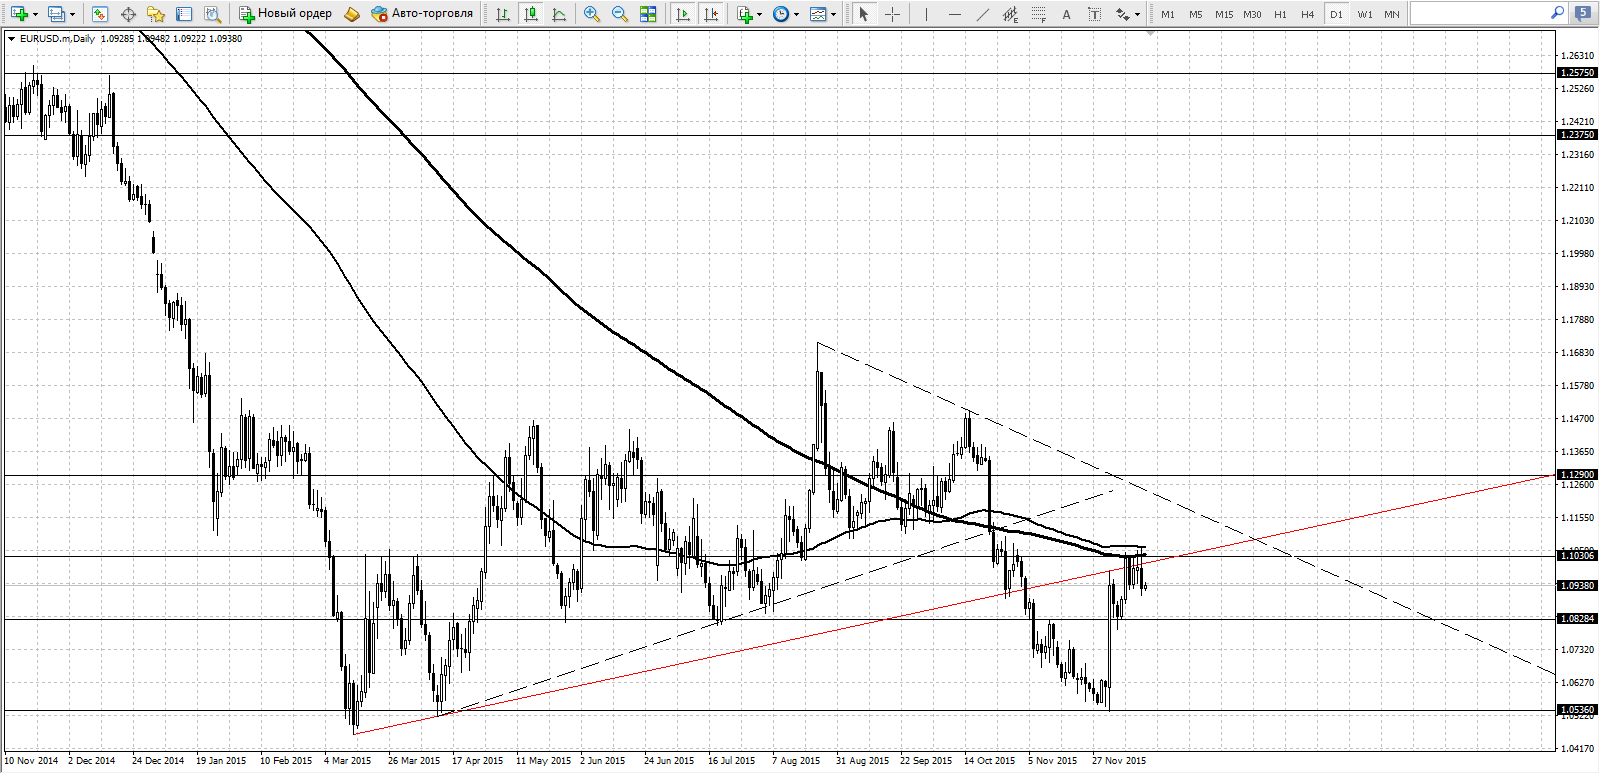Open the Data Window crosshair icon
Image resolution: width=1600 pixels, height=774 pixels.
(128, 14)
